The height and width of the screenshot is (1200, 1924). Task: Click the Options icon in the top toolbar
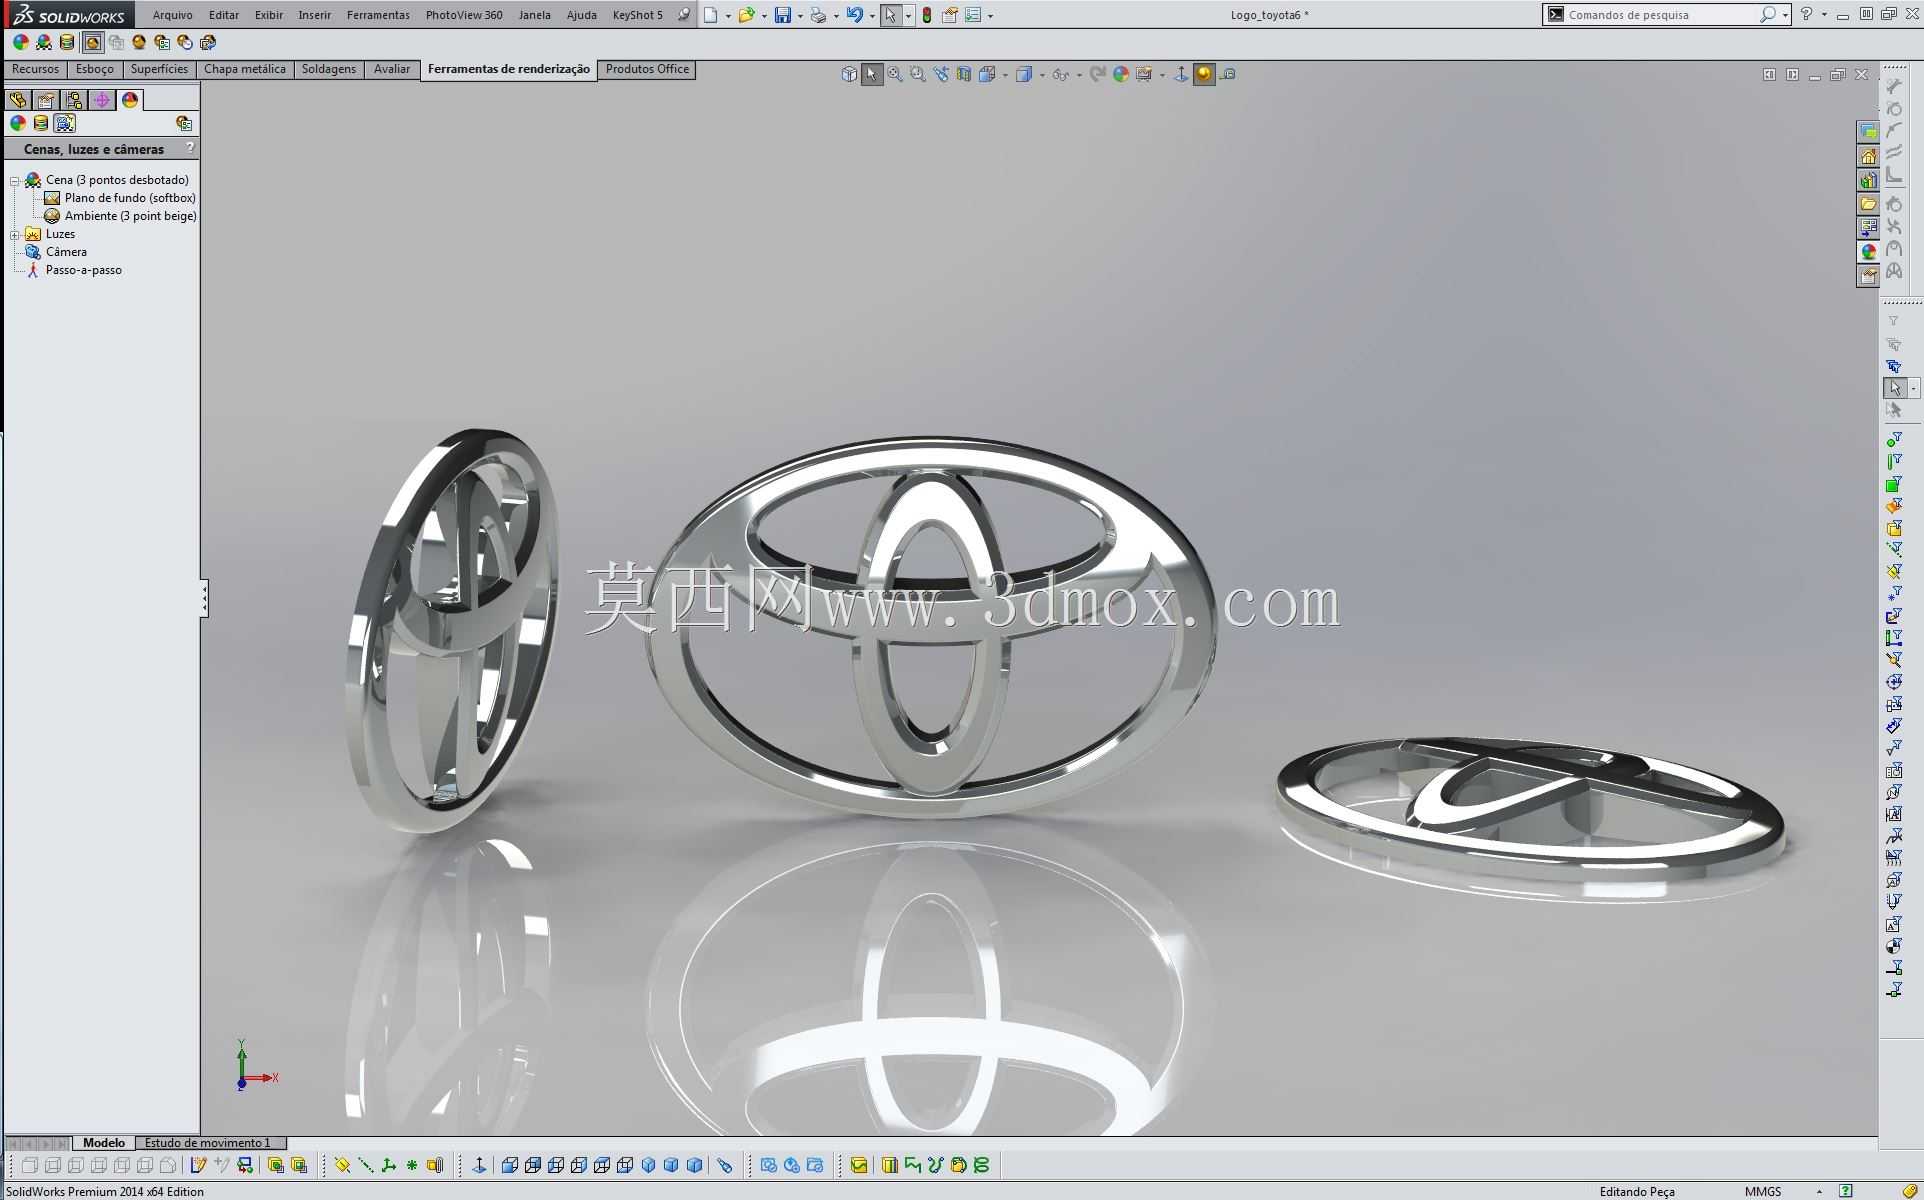click(973, 15)
